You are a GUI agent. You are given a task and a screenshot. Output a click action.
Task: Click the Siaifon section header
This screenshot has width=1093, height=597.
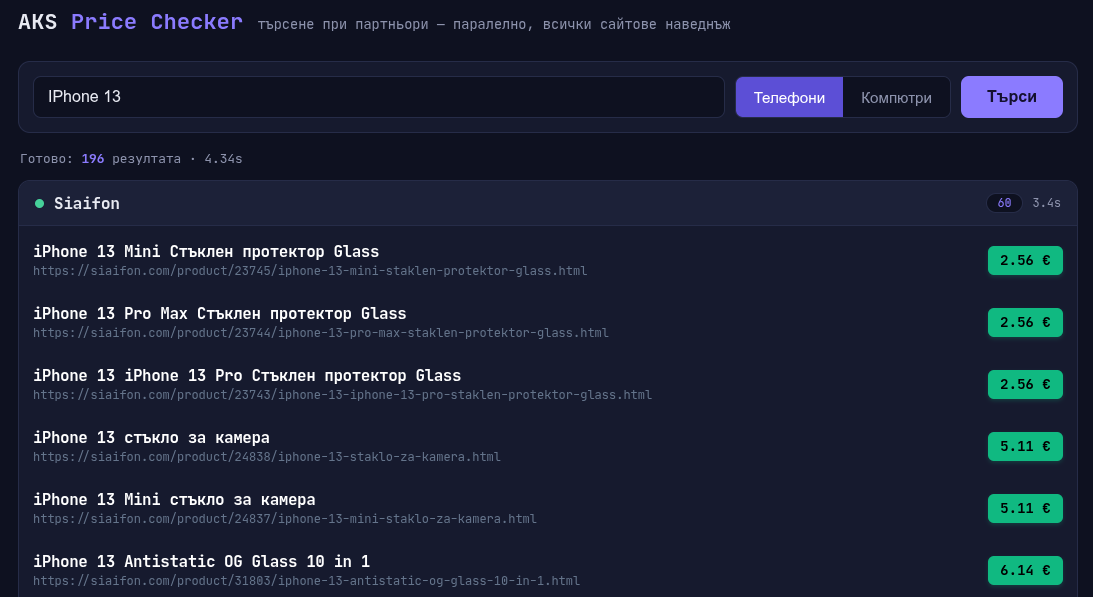coord(548,203)
